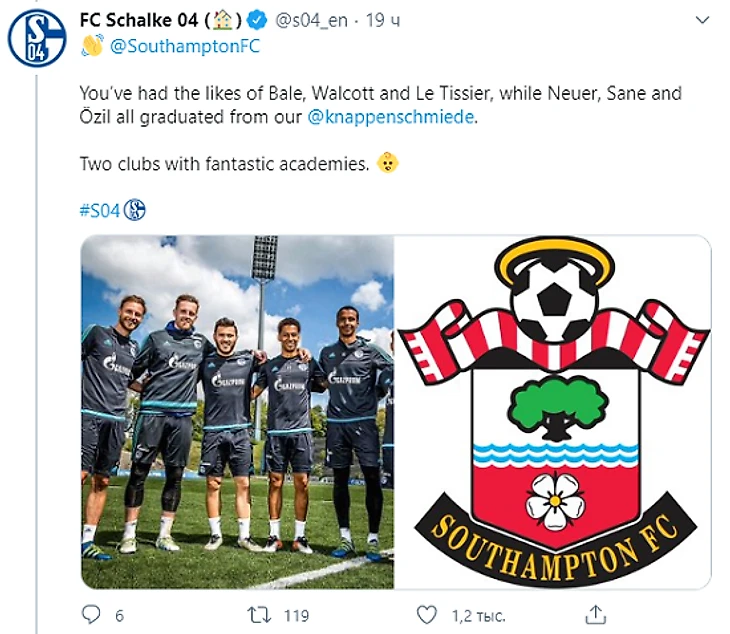Open the @SouthamptonFC mention link
Screen dimensions: 730x634
point(185,46)
